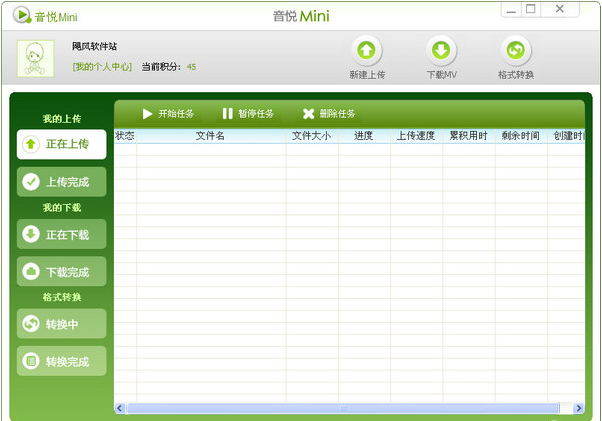Viewport: 602px width, 421px height.
Task: Go to 下载完成 sidebar tab
Action: (61, 271)
